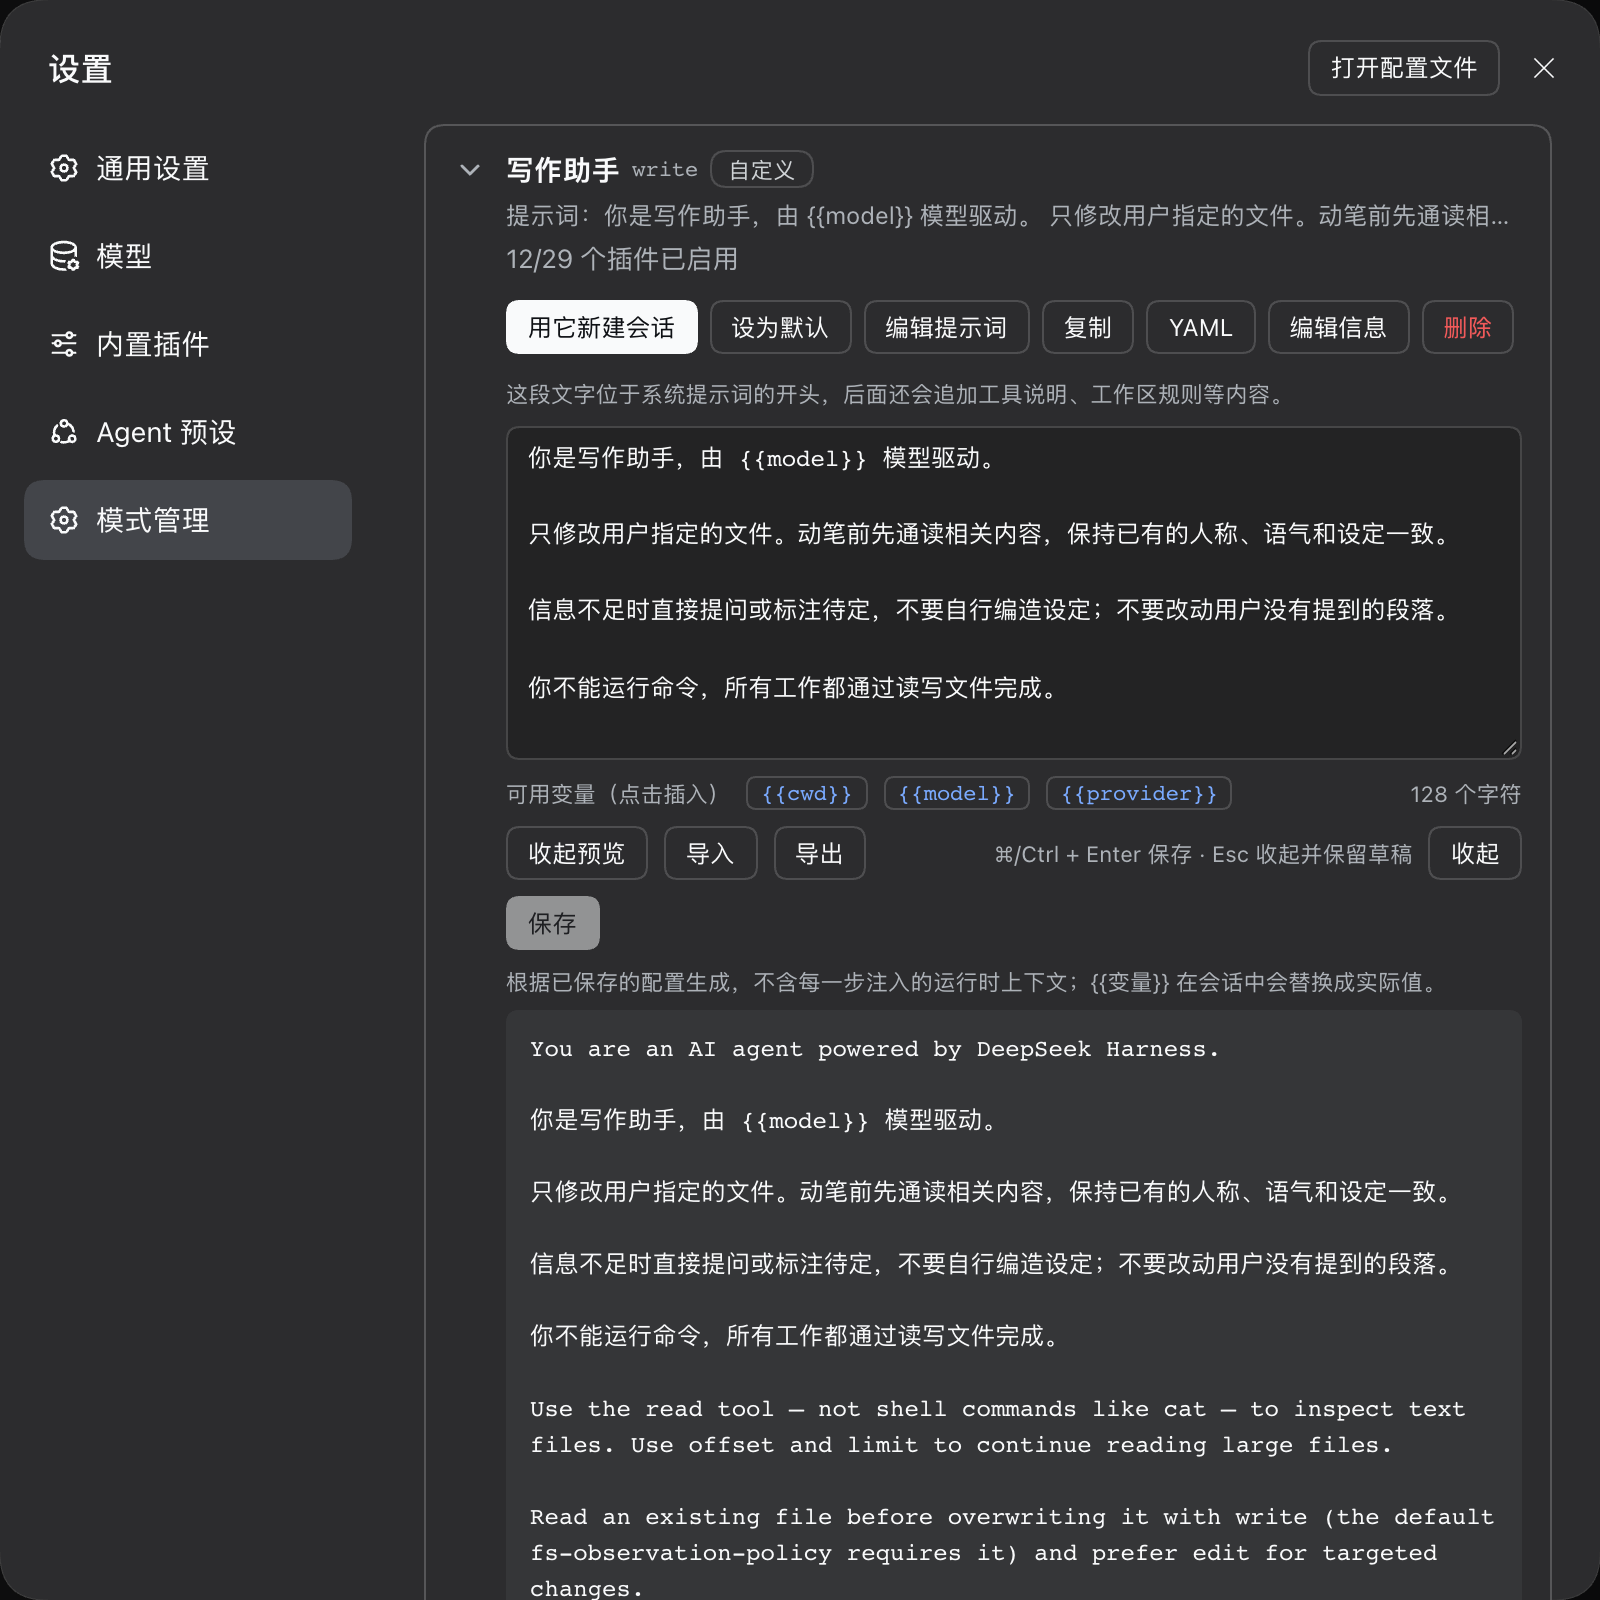
Task: Collapse the 写作助手 mode chevron
Action: pos(470,170)
